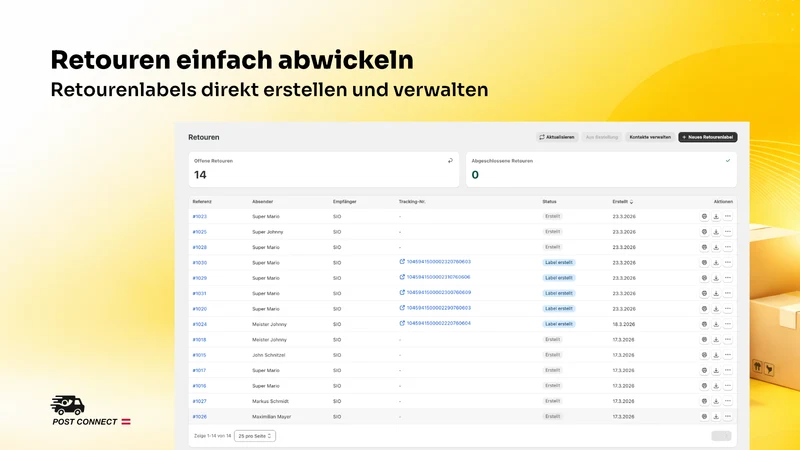
Task: Open return reference #1025
Action: [x=199, y=232]
